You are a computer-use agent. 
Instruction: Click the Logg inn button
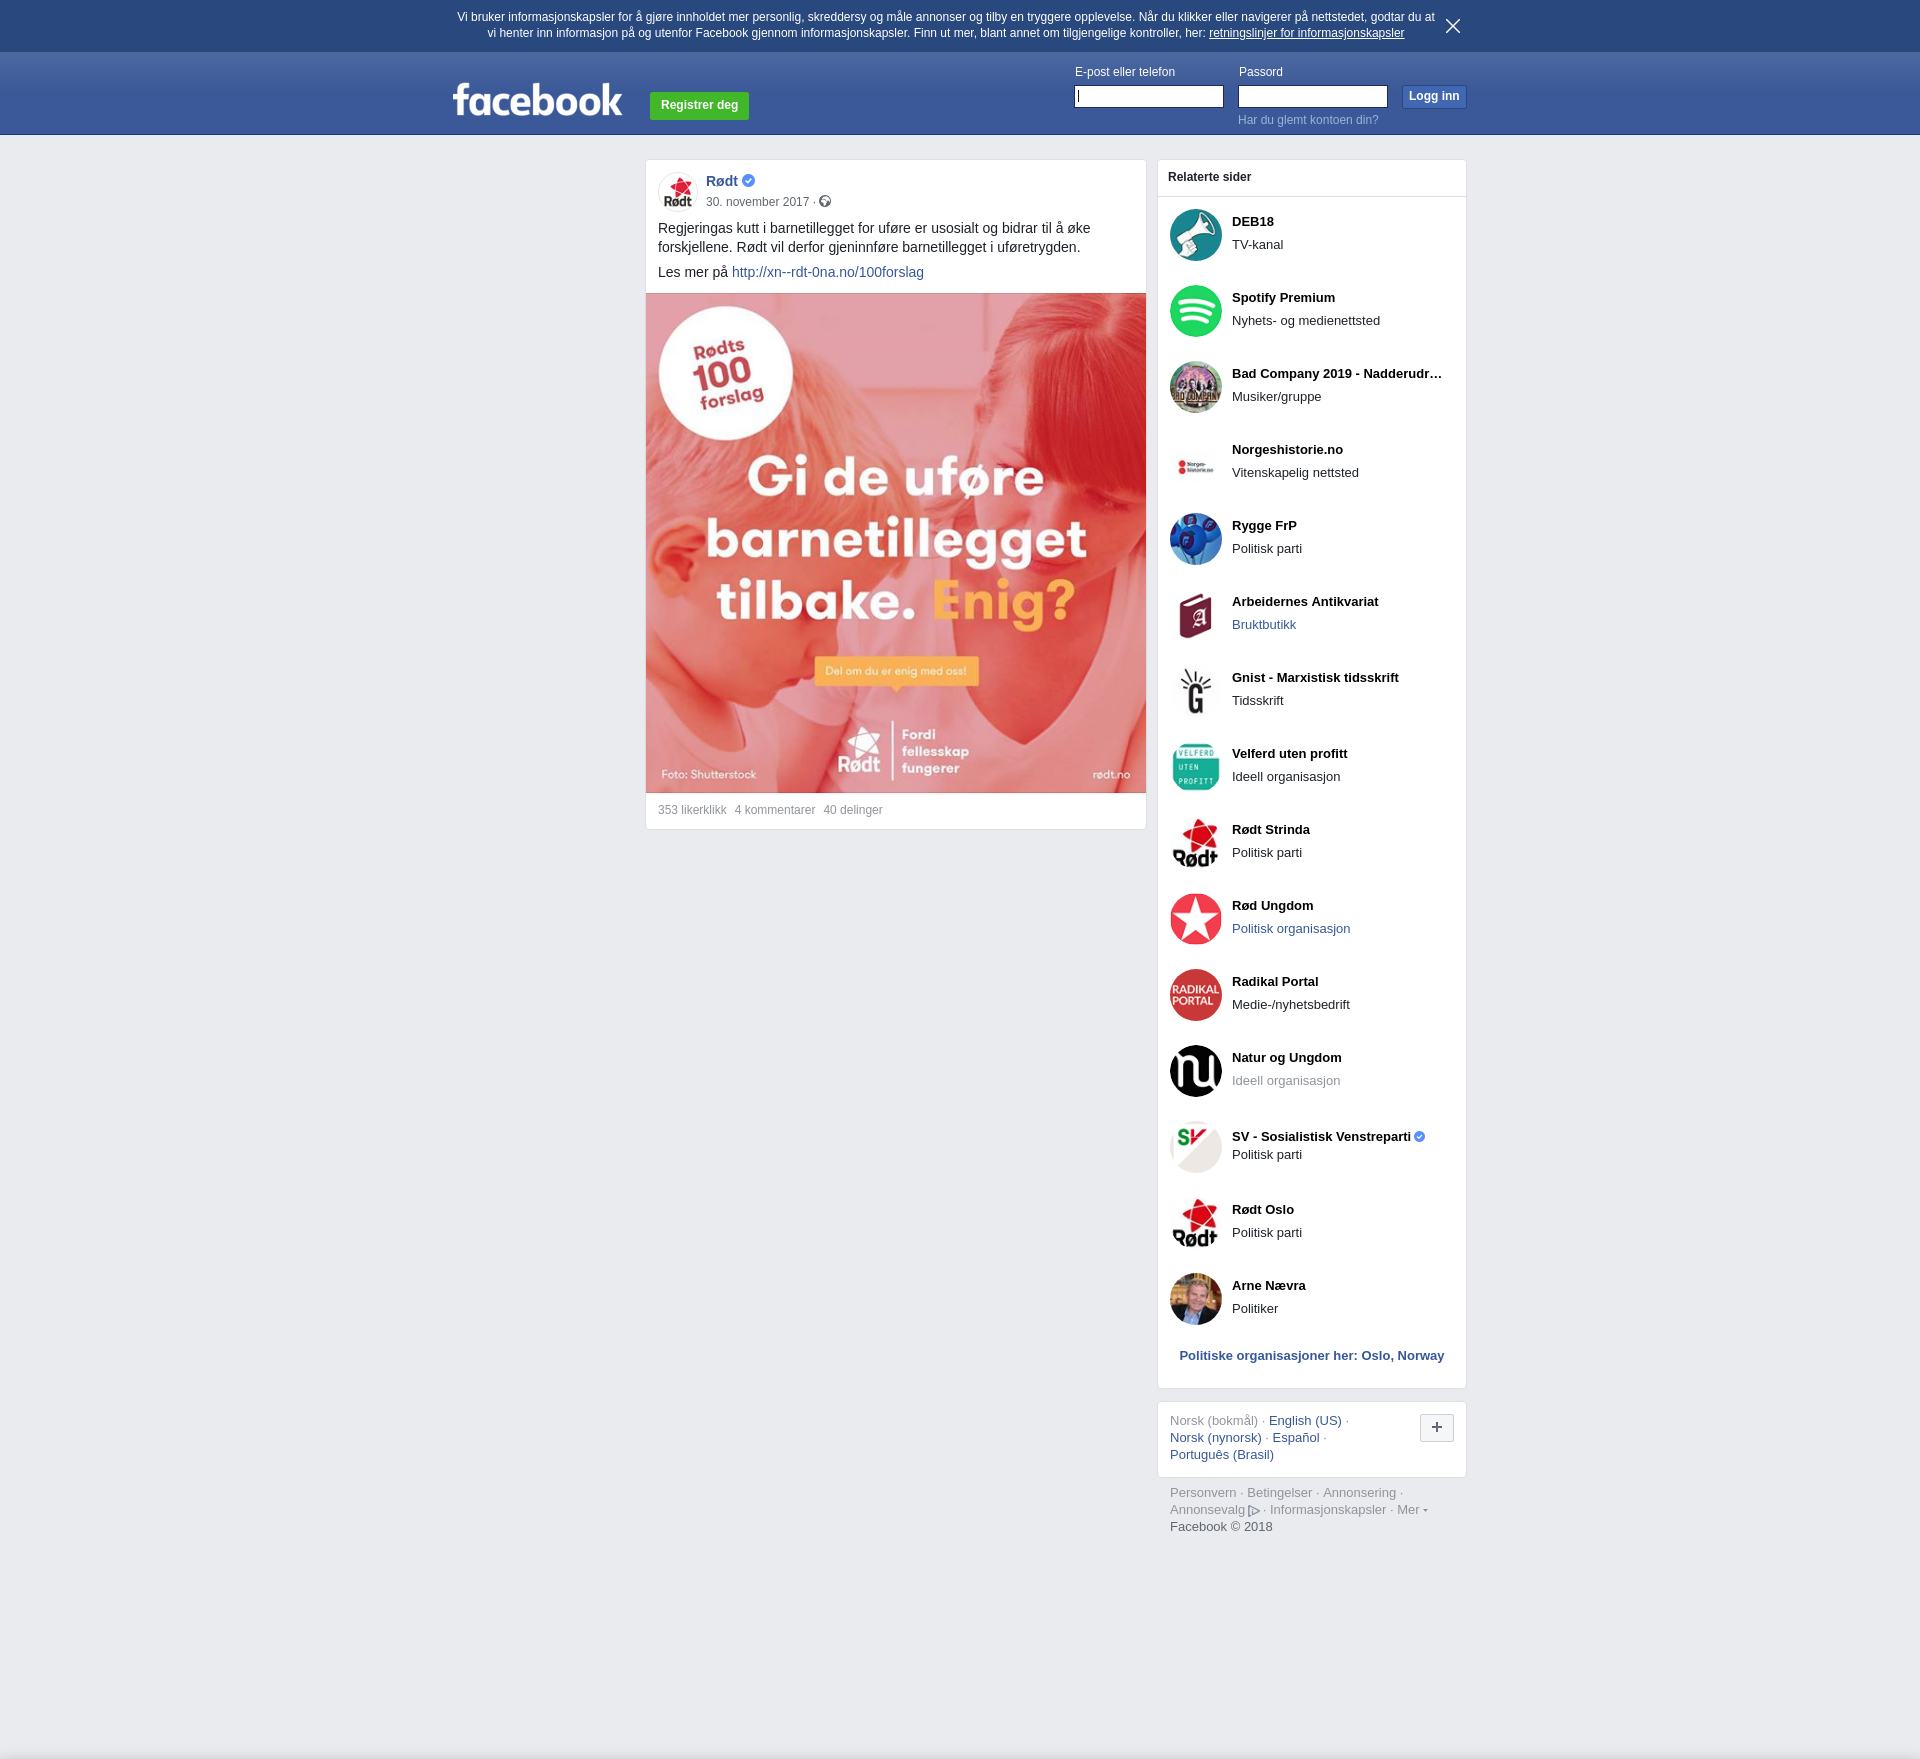coord(1434,96)
